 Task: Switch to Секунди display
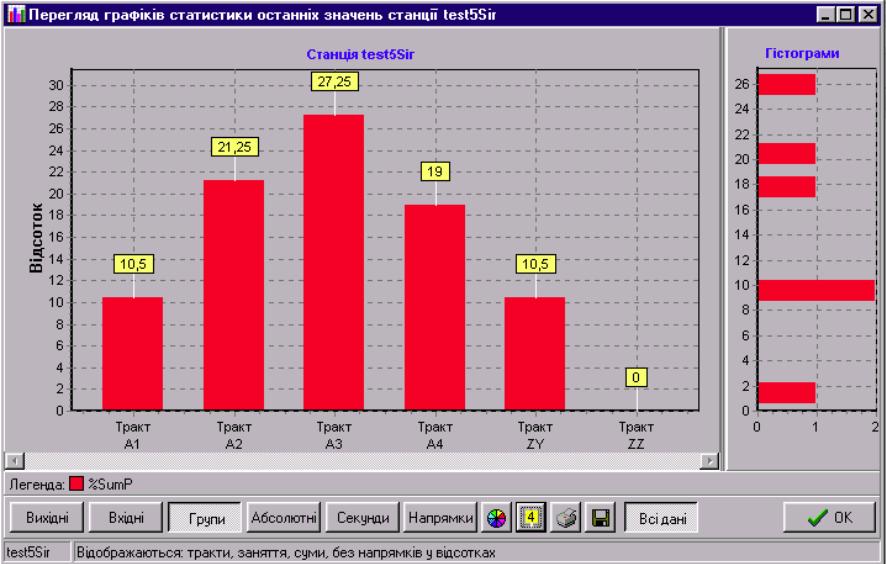pos(362,518)
